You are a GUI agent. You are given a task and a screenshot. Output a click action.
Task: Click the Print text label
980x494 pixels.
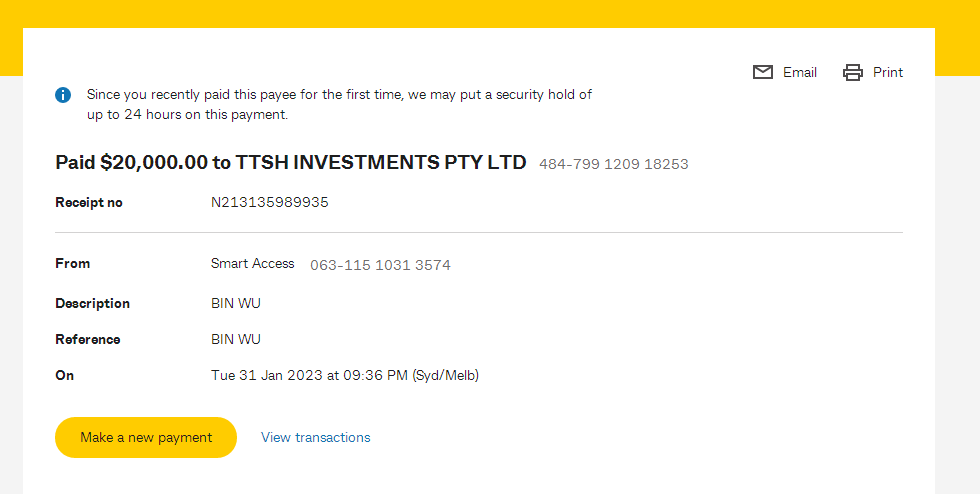888,73
